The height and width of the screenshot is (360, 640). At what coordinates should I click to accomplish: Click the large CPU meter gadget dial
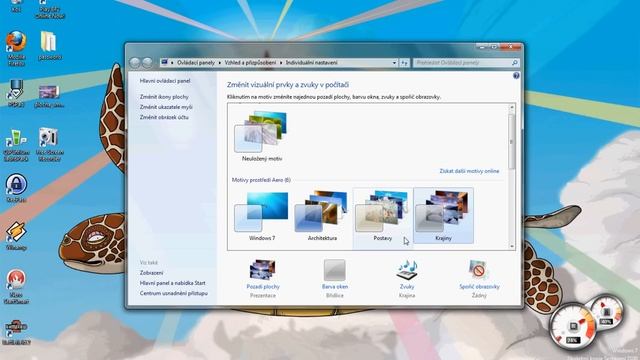pos(573,326)
